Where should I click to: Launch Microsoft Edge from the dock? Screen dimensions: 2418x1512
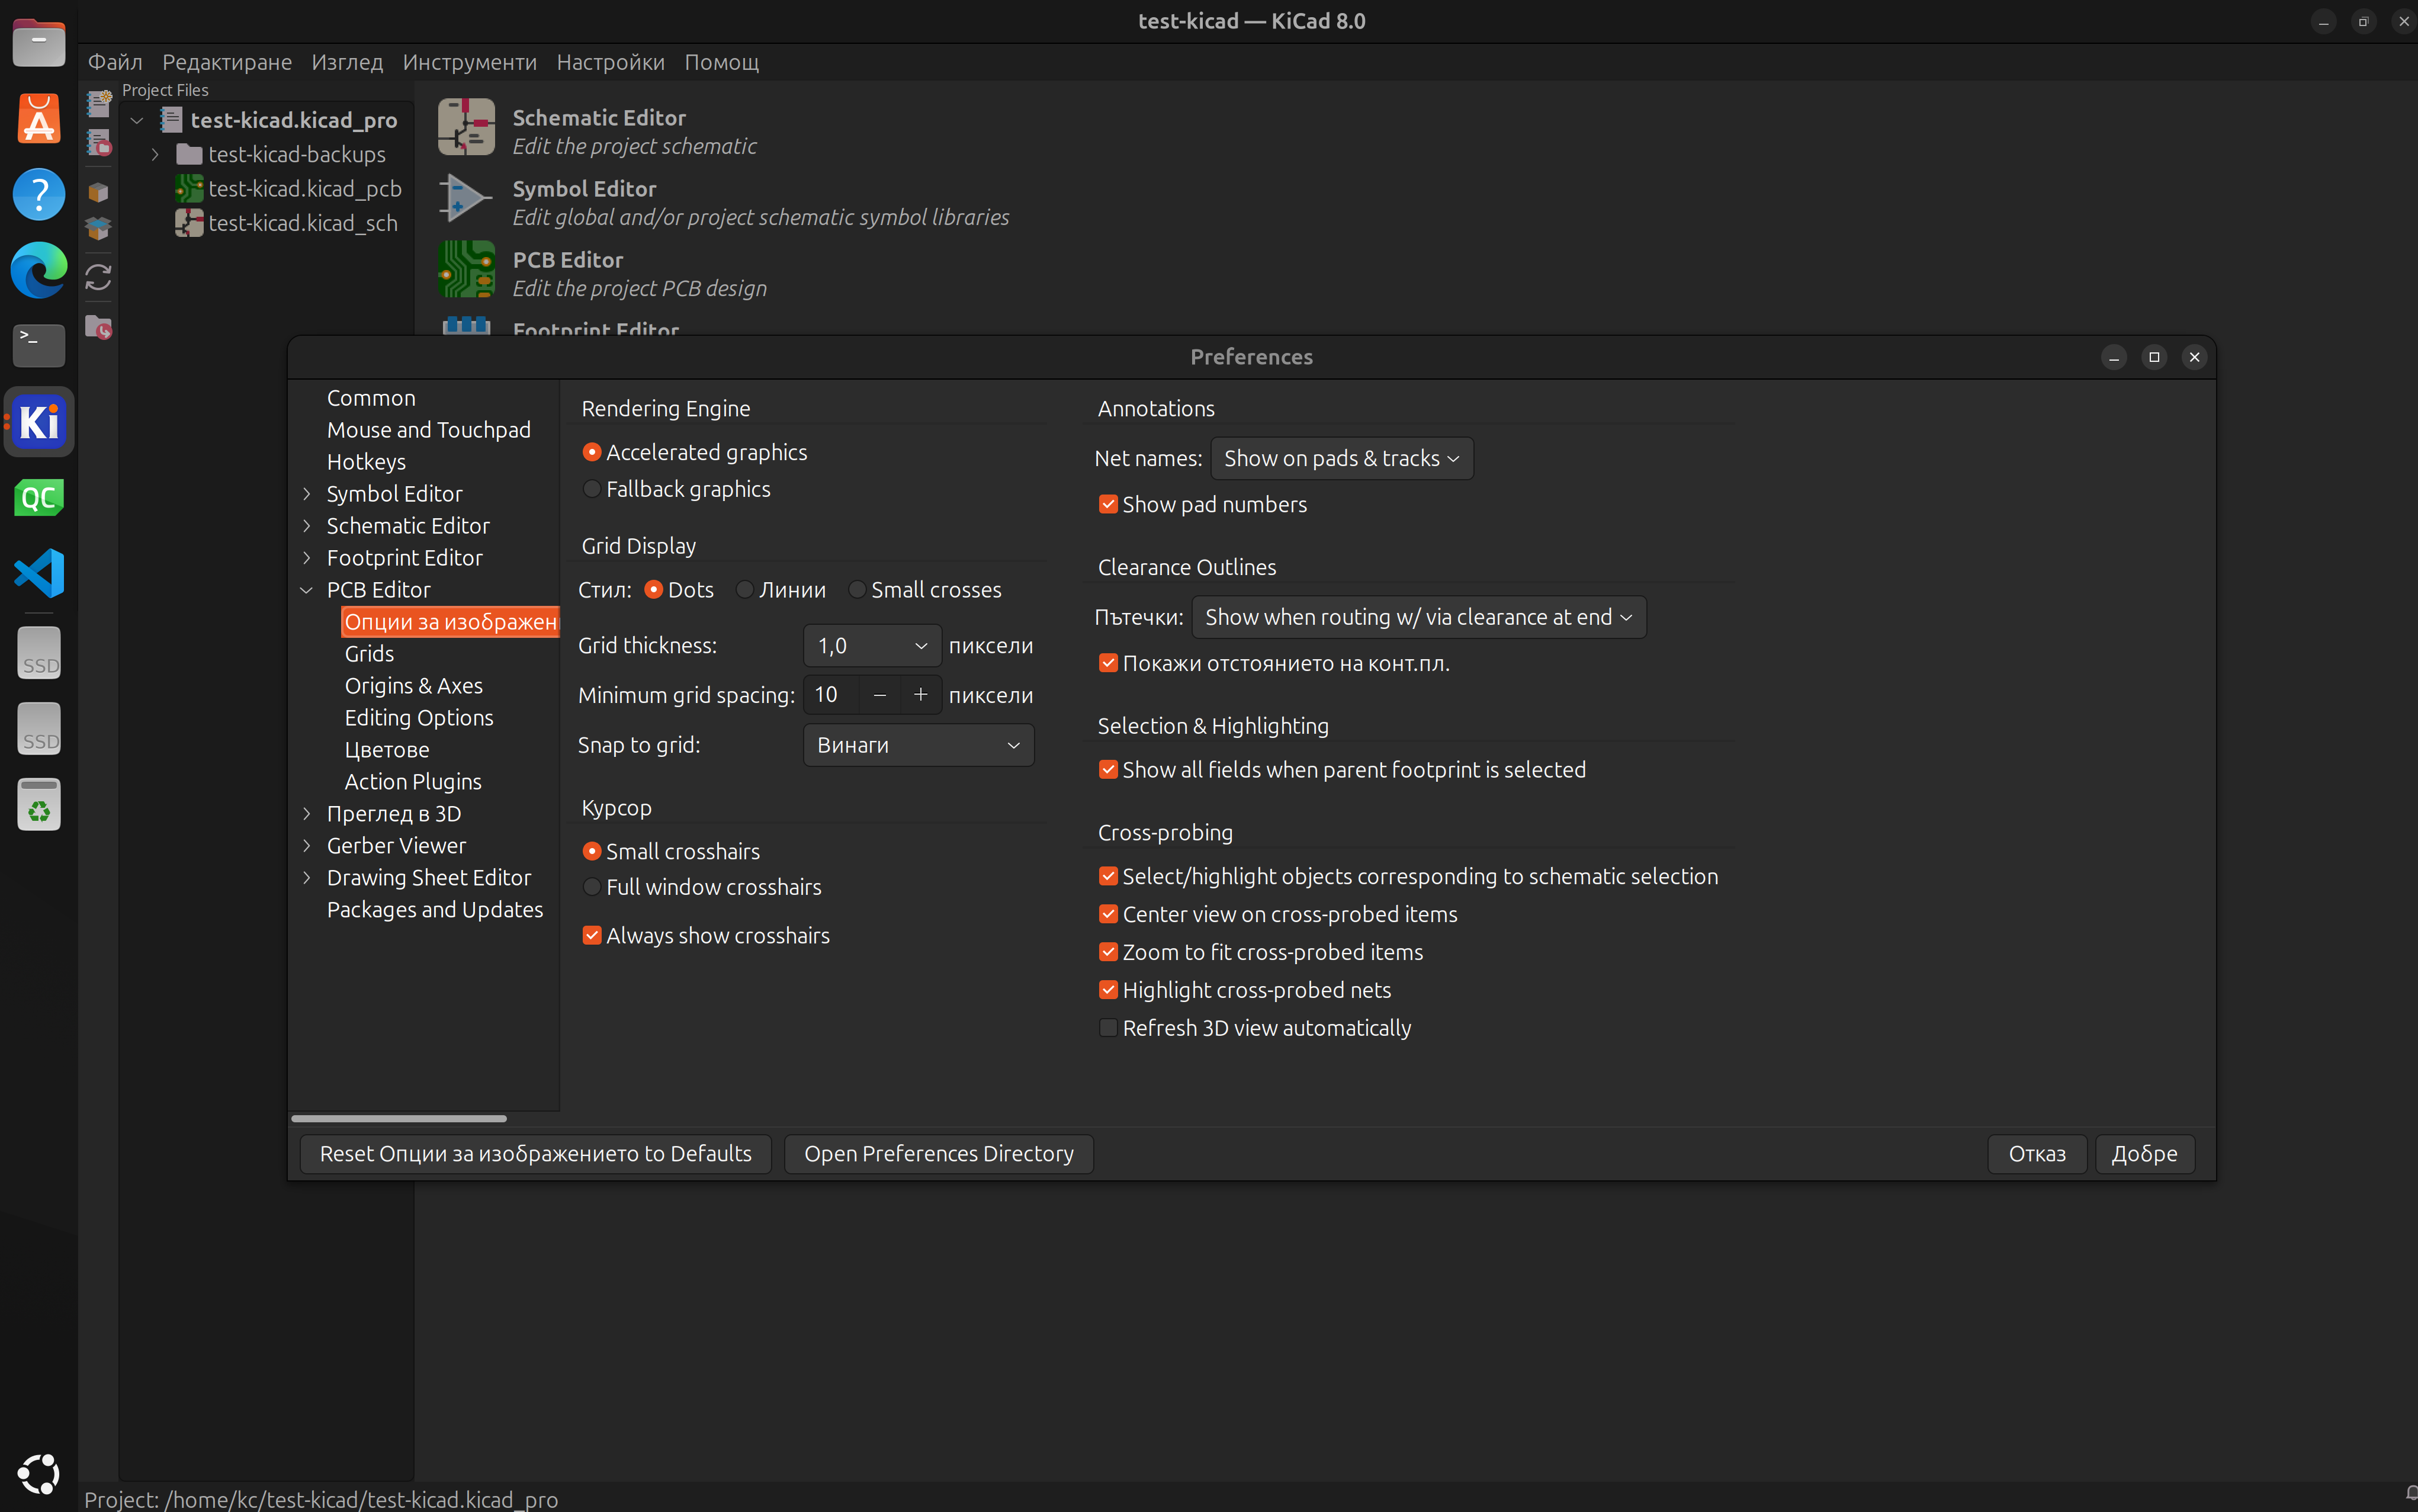pos(39,270)
